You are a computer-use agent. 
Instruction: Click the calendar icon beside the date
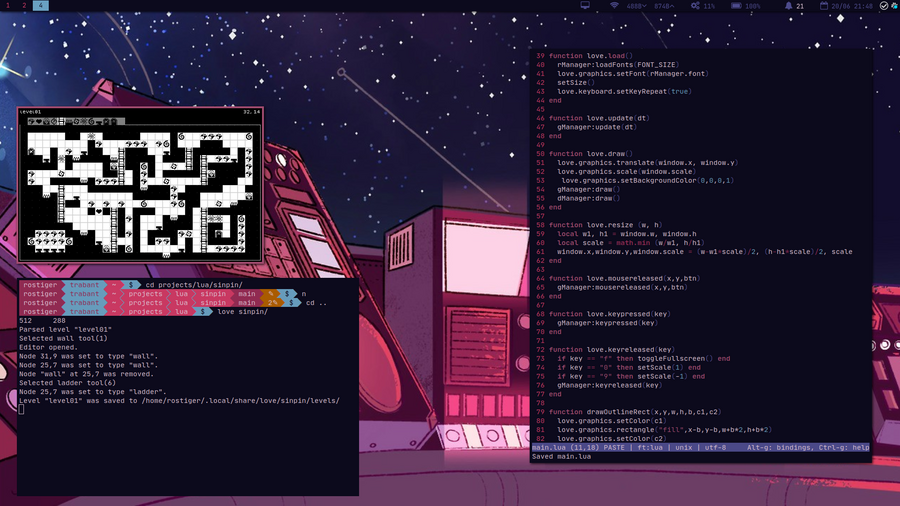coord(824,6)
